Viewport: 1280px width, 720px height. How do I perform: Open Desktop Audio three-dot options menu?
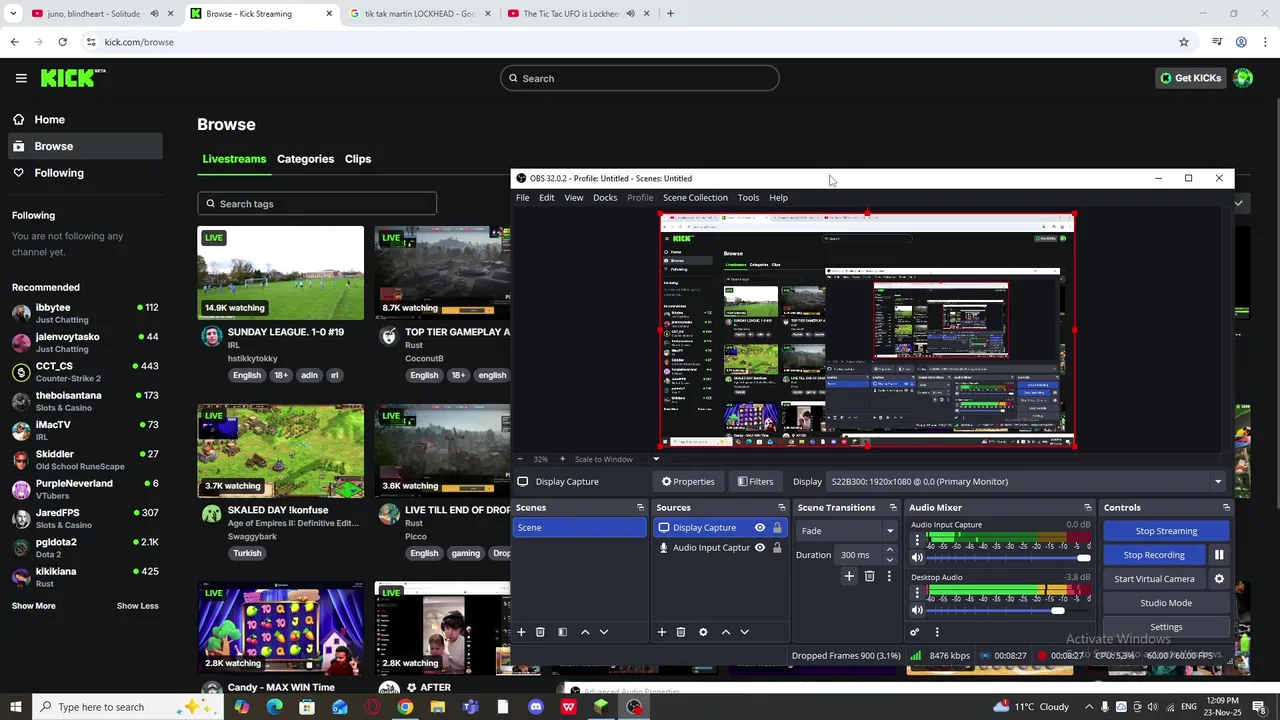(917, 593)
